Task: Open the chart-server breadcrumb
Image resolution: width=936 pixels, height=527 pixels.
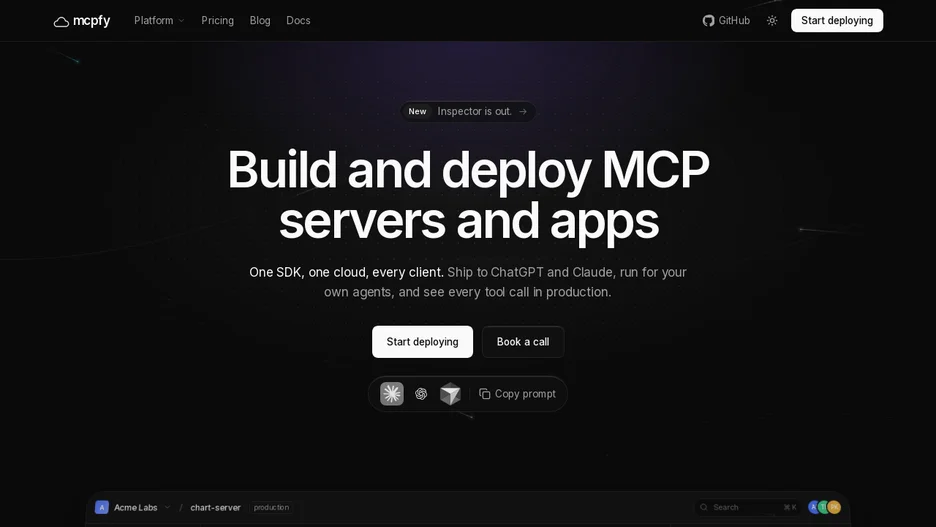Action: click(x=215, y=507)
